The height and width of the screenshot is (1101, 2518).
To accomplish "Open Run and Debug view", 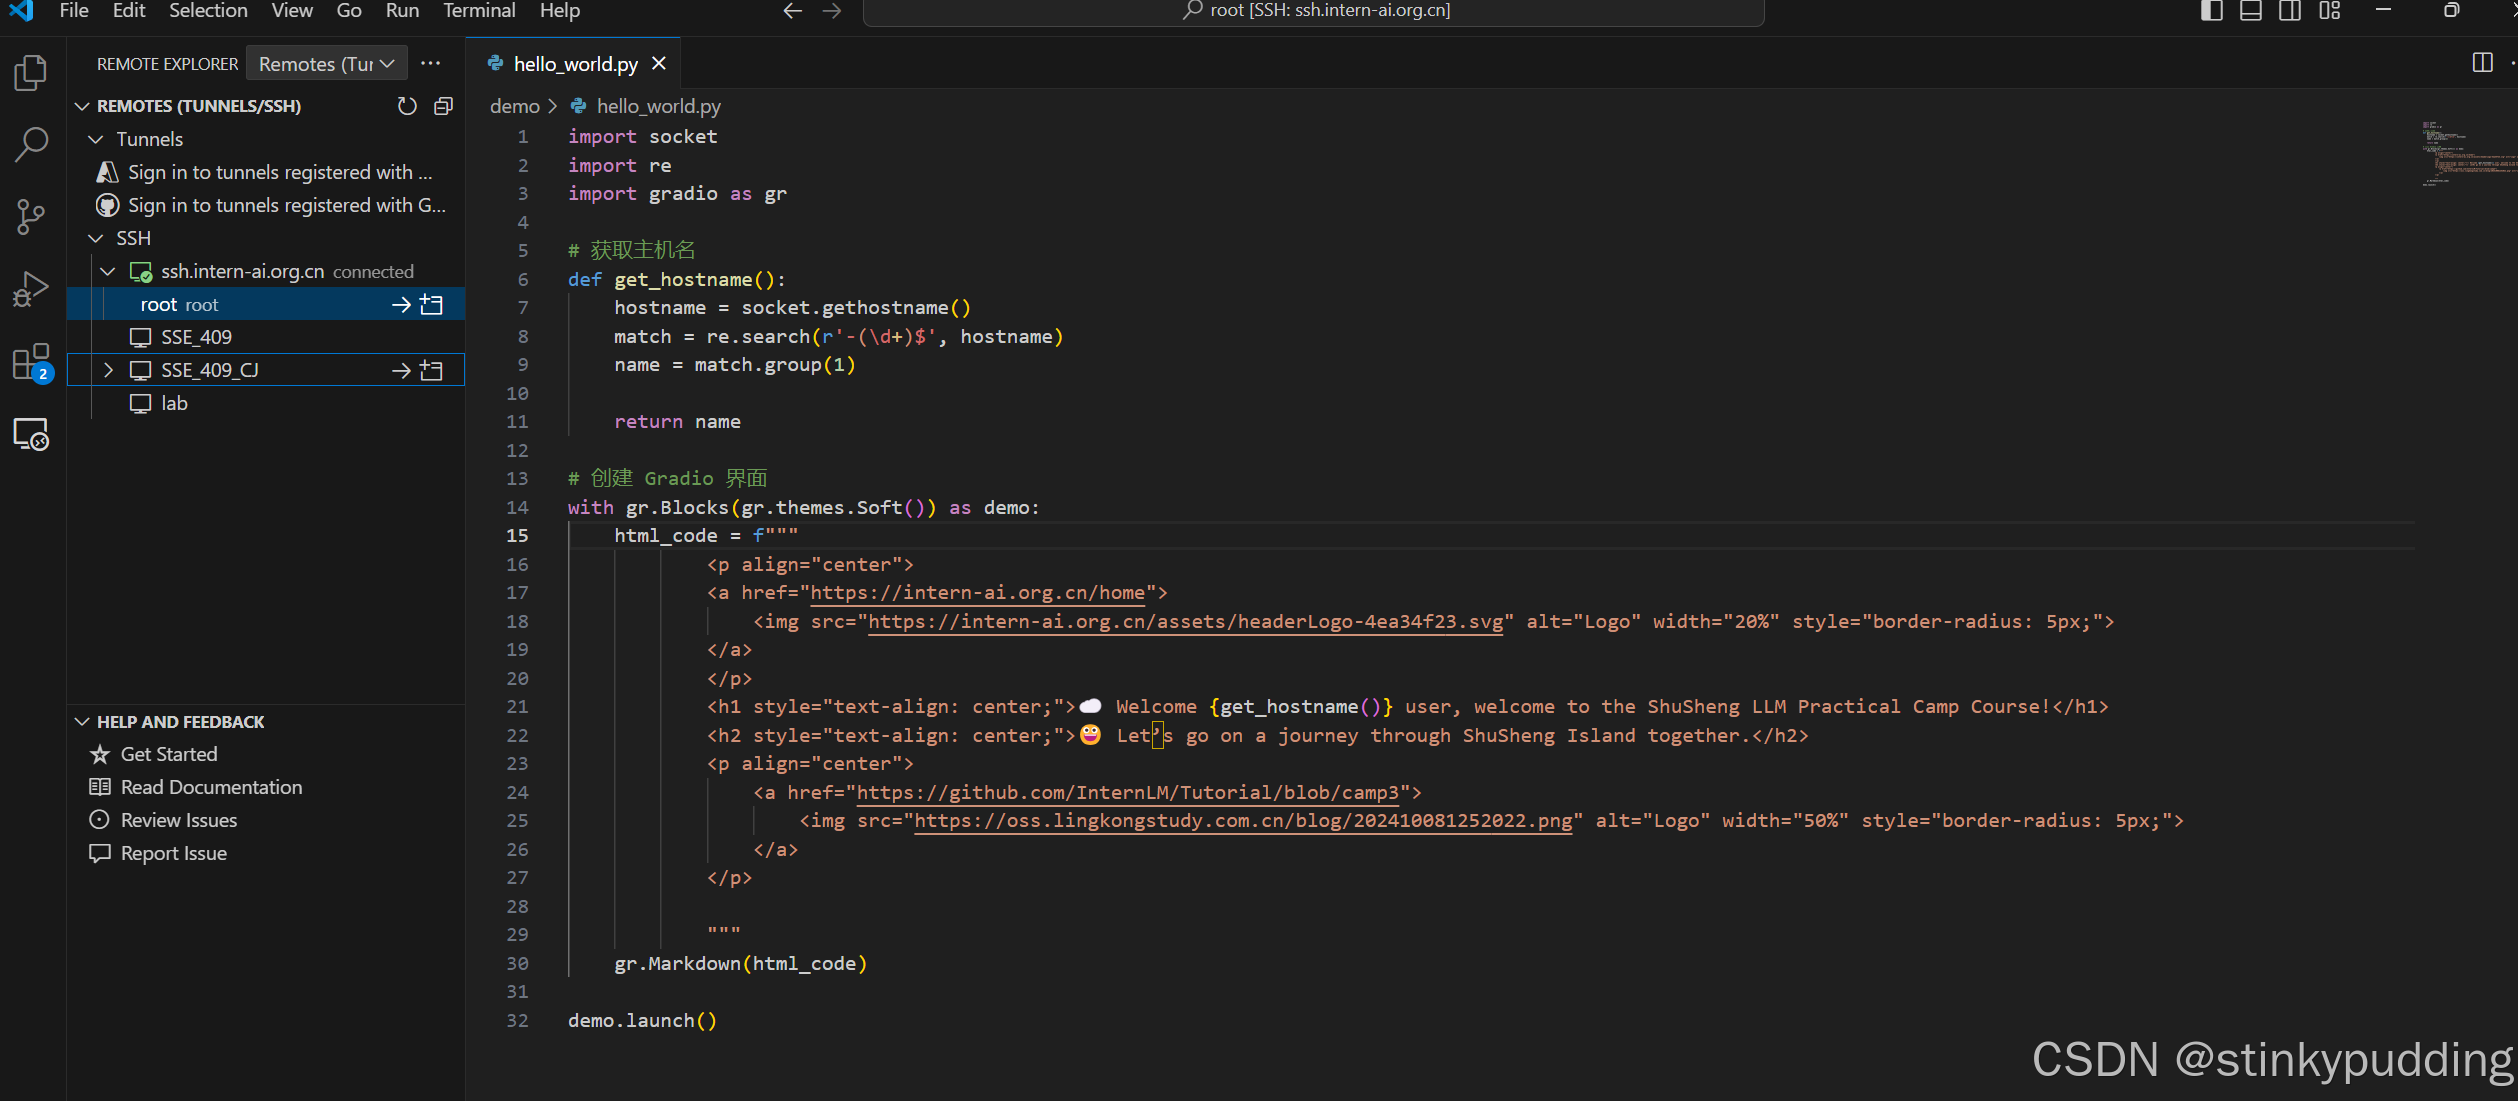I will (31, 290).
